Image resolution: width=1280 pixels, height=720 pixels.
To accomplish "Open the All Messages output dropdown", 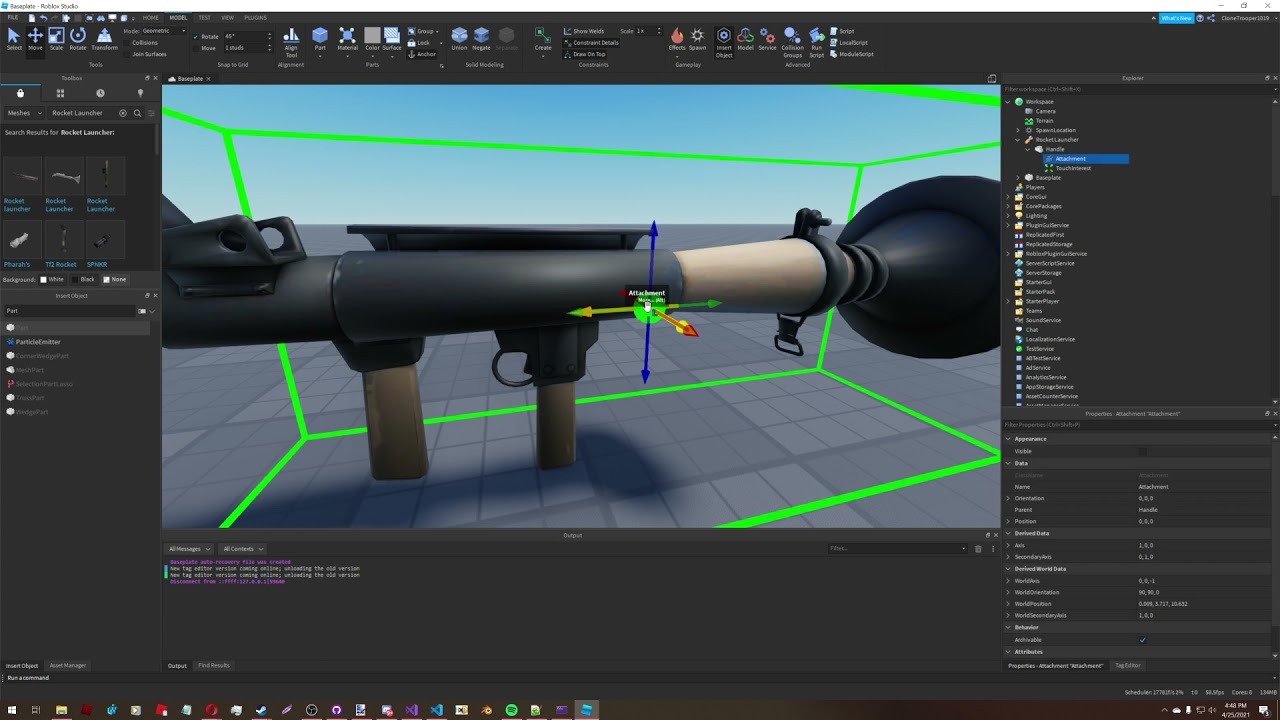I will click(189, 549).
